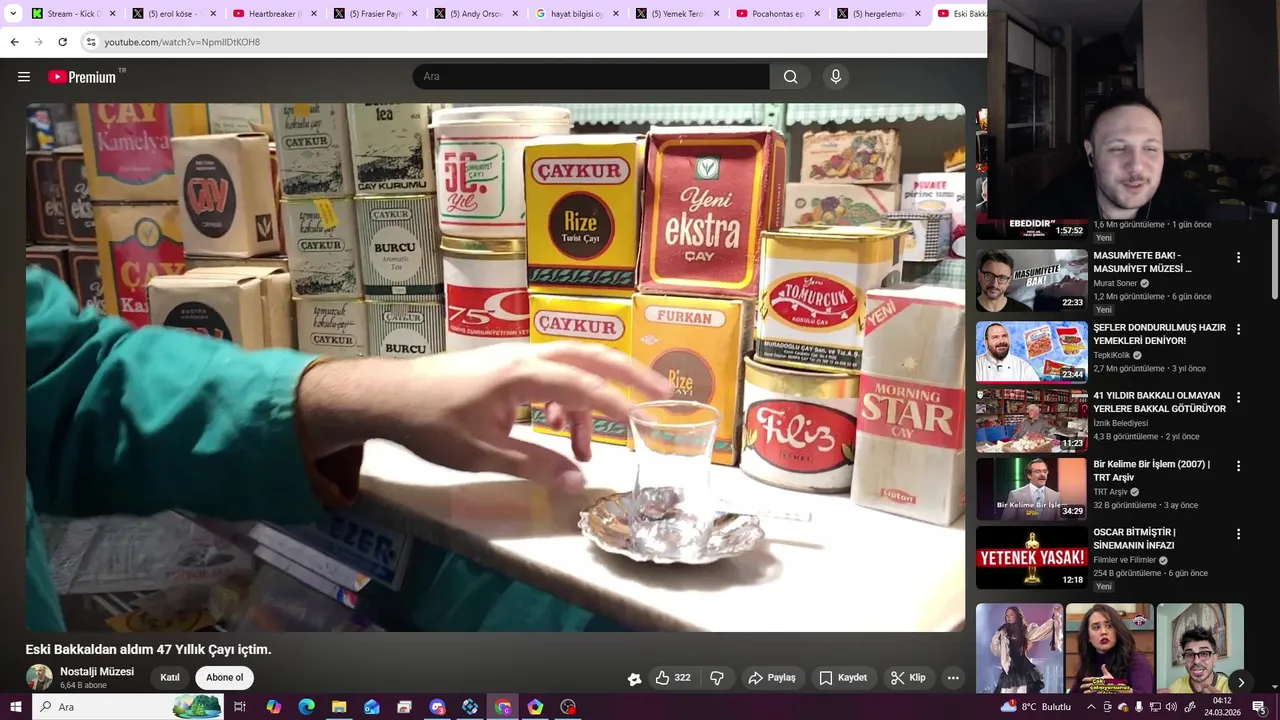Switch to the Stream - Kick tab

pyautogui.click(x=75, y=14)
